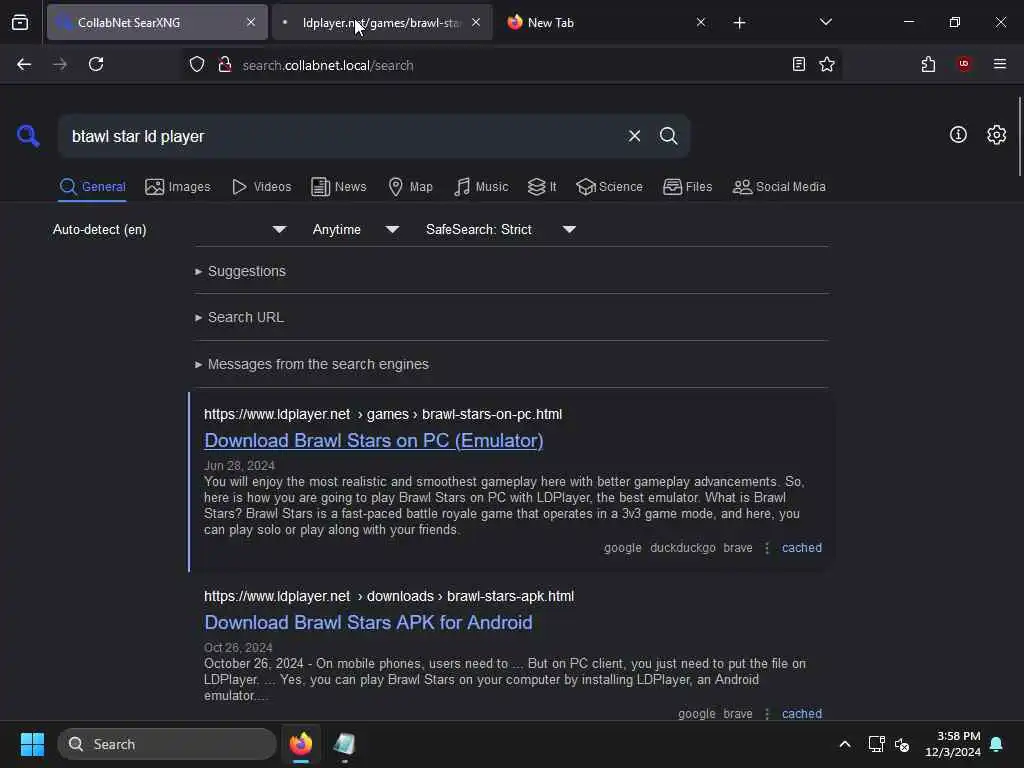This screenshot has height=768, width=1024.
Task: Open Windows Start menu
Action: [x=32, y=744]
